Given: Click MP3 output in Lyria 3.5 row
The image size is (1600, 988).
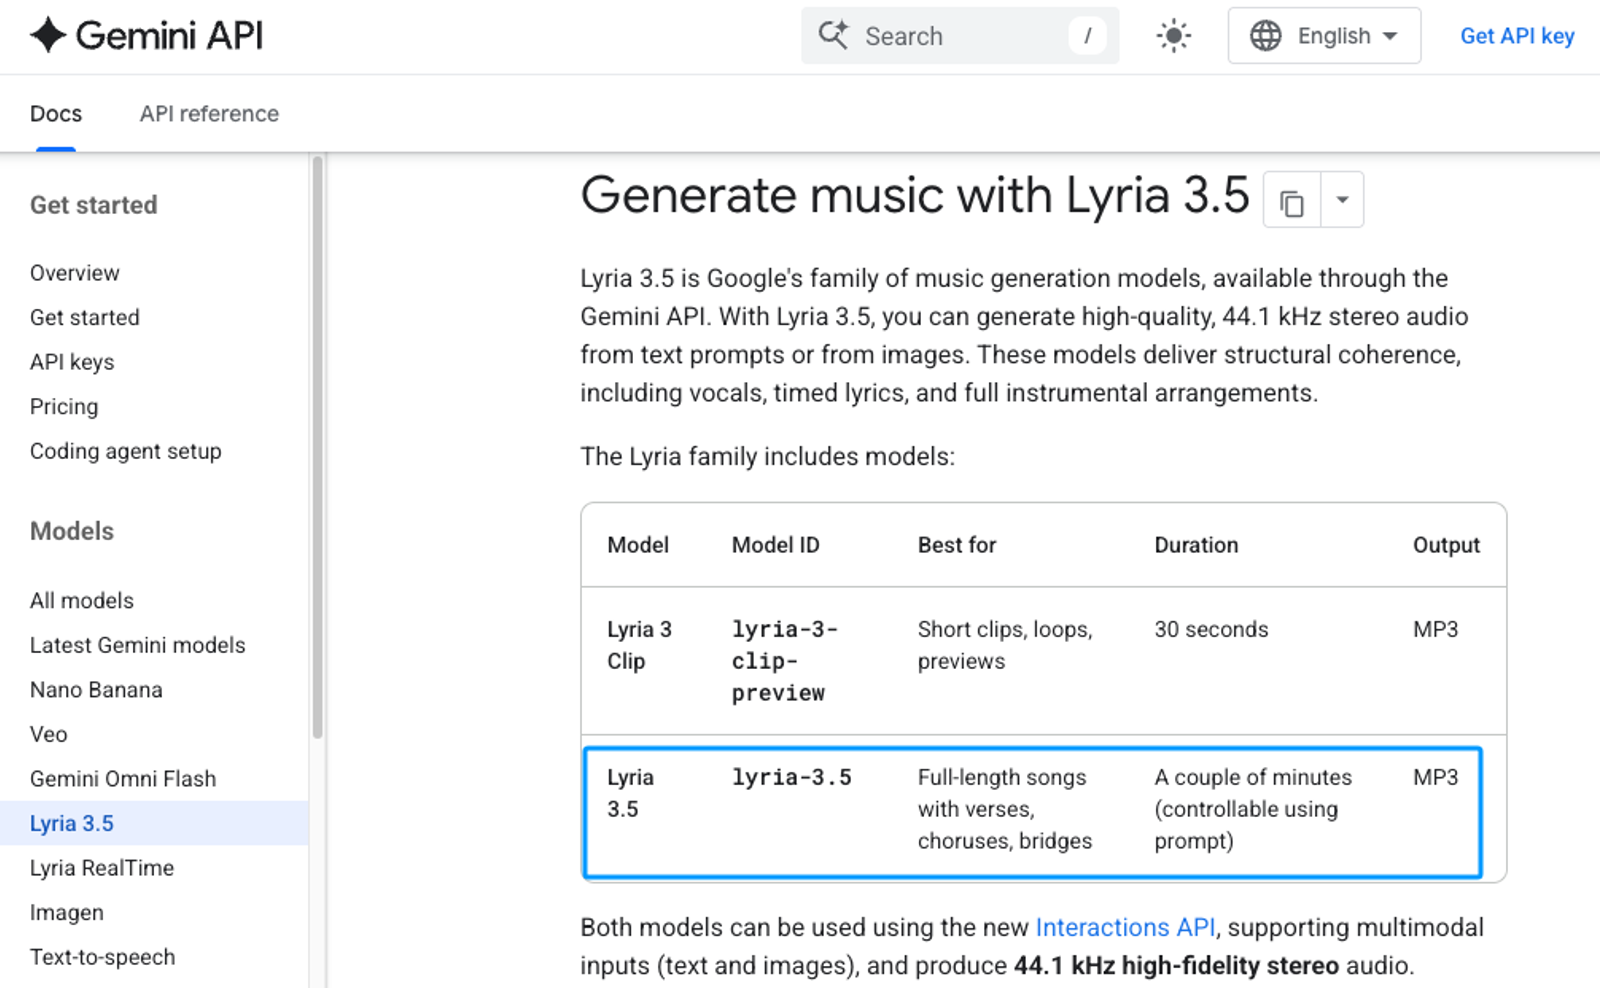Looking at the screenshot, I should [1435, 778].
